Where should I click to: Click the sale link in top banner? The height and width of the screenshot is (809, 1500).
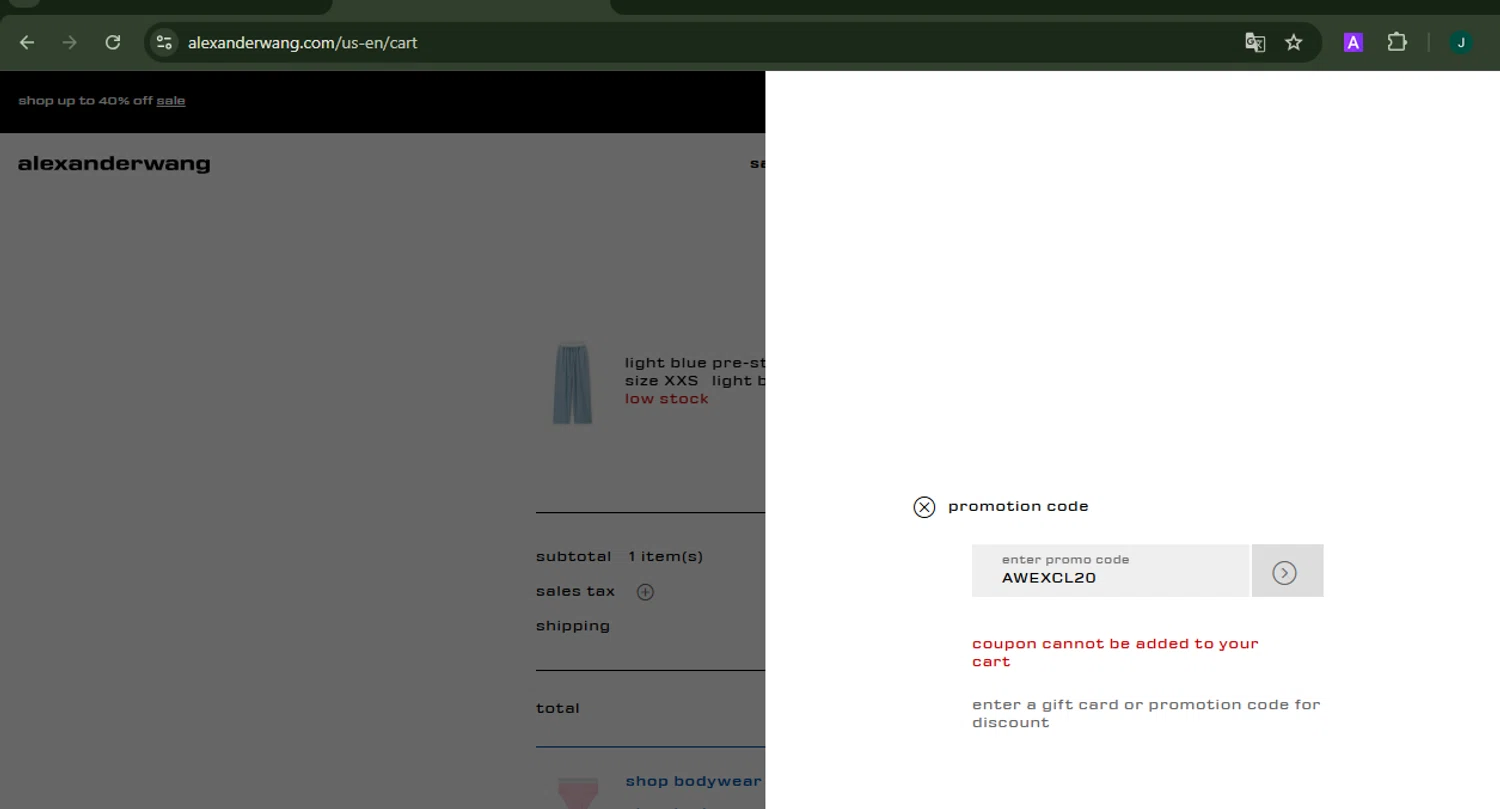[x=170, y=100]
